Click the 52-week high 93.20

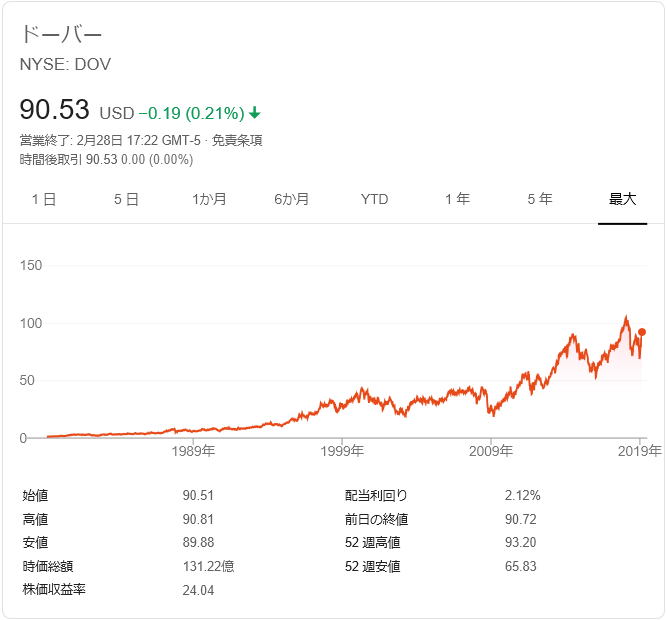point(521,543)
